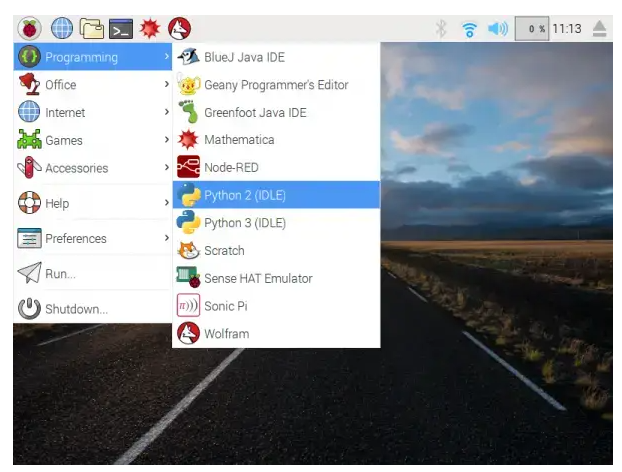Expand the Preferences submenu arrow
The width and height of the screenshot is (622, 472).
coord(167,238)
